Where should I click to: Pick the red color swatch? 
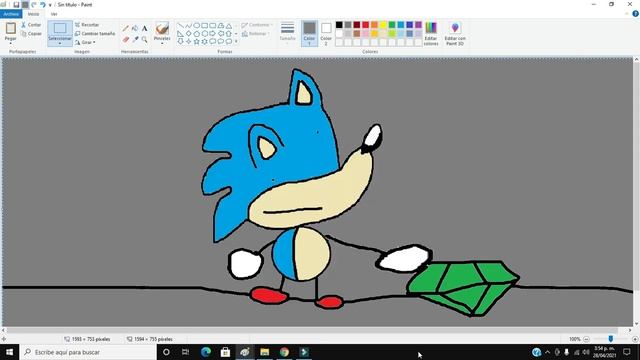365,25
